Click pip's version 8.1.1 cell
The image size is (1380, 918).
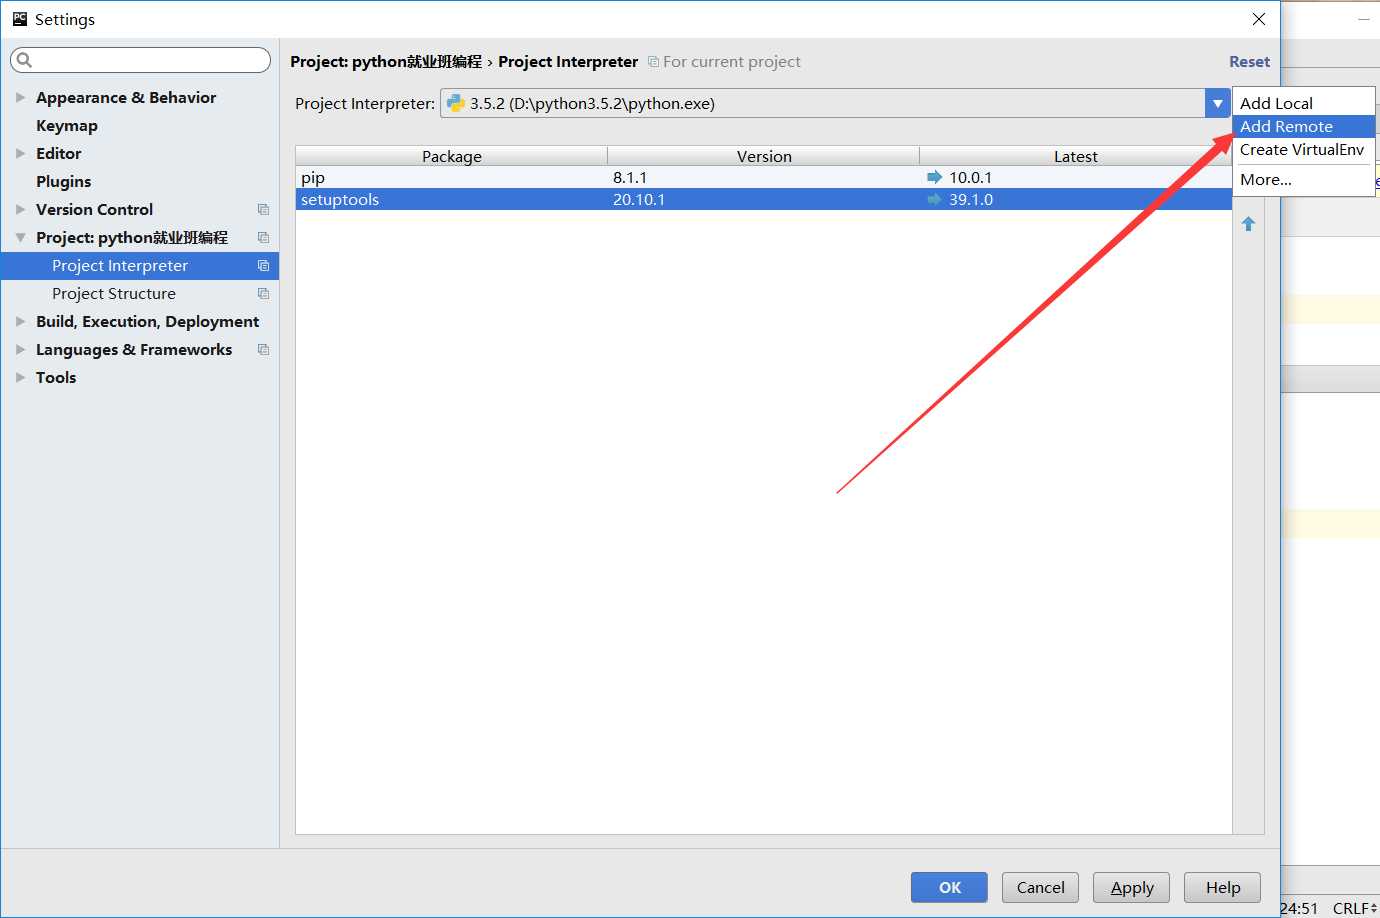pyautogui.click(x=630, y=177)
